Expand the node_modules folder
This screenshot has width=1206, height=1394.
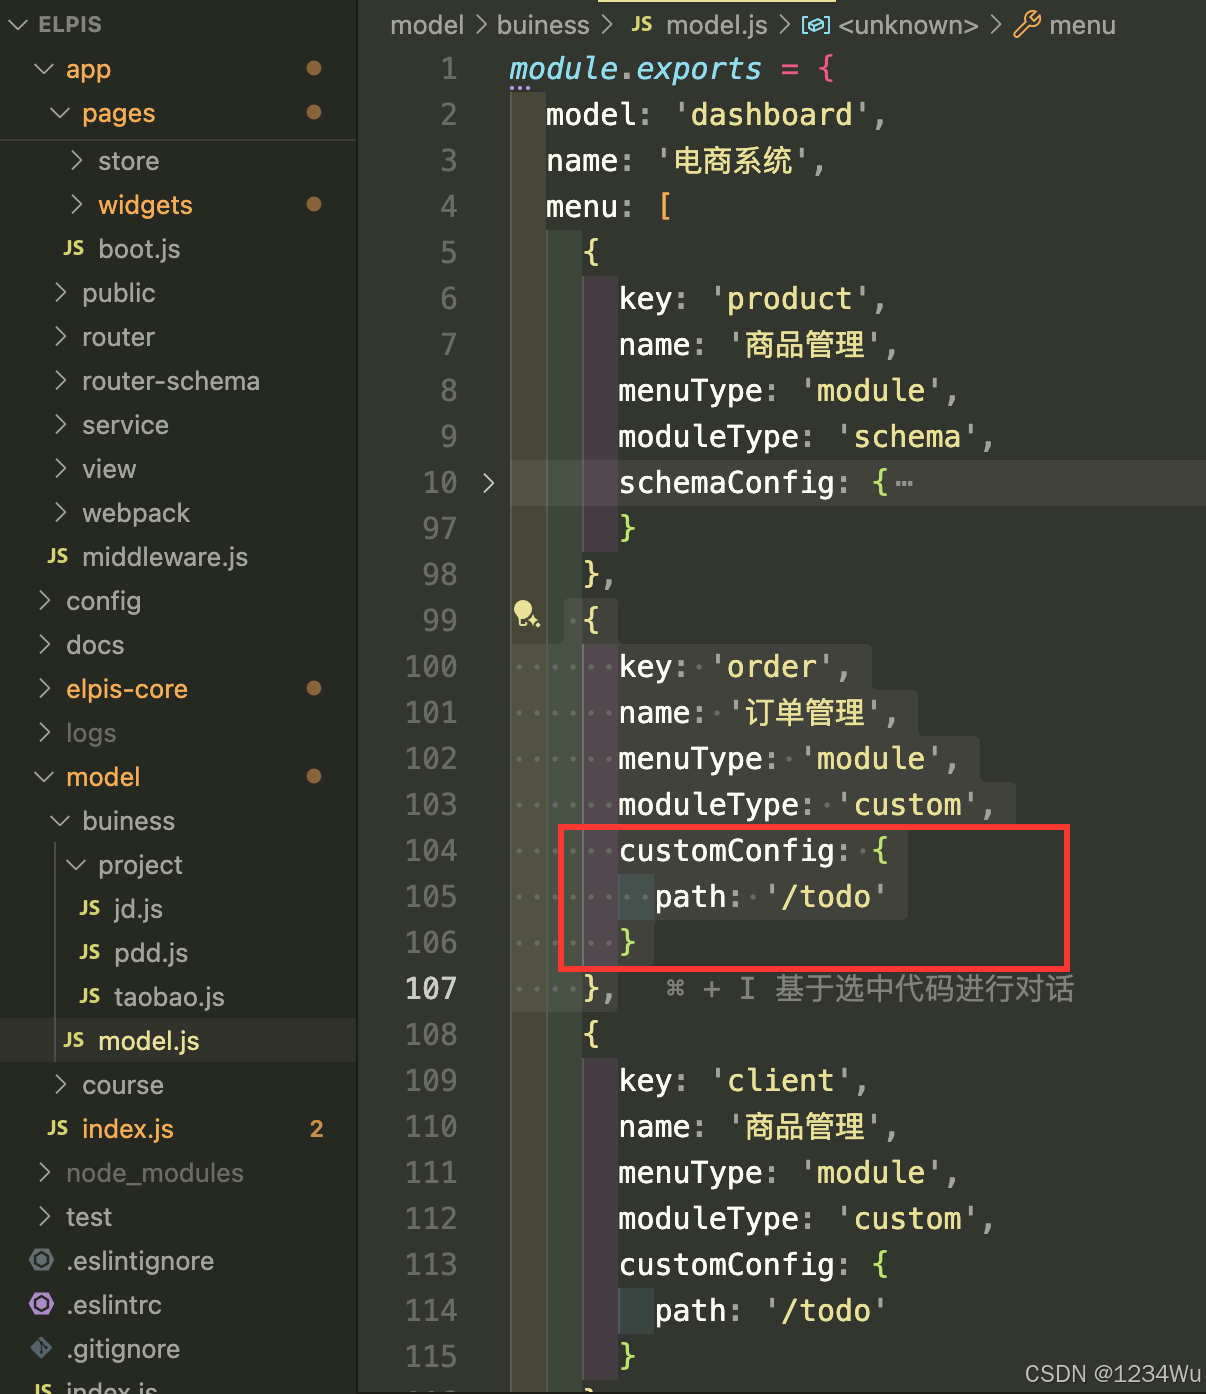45,1173
